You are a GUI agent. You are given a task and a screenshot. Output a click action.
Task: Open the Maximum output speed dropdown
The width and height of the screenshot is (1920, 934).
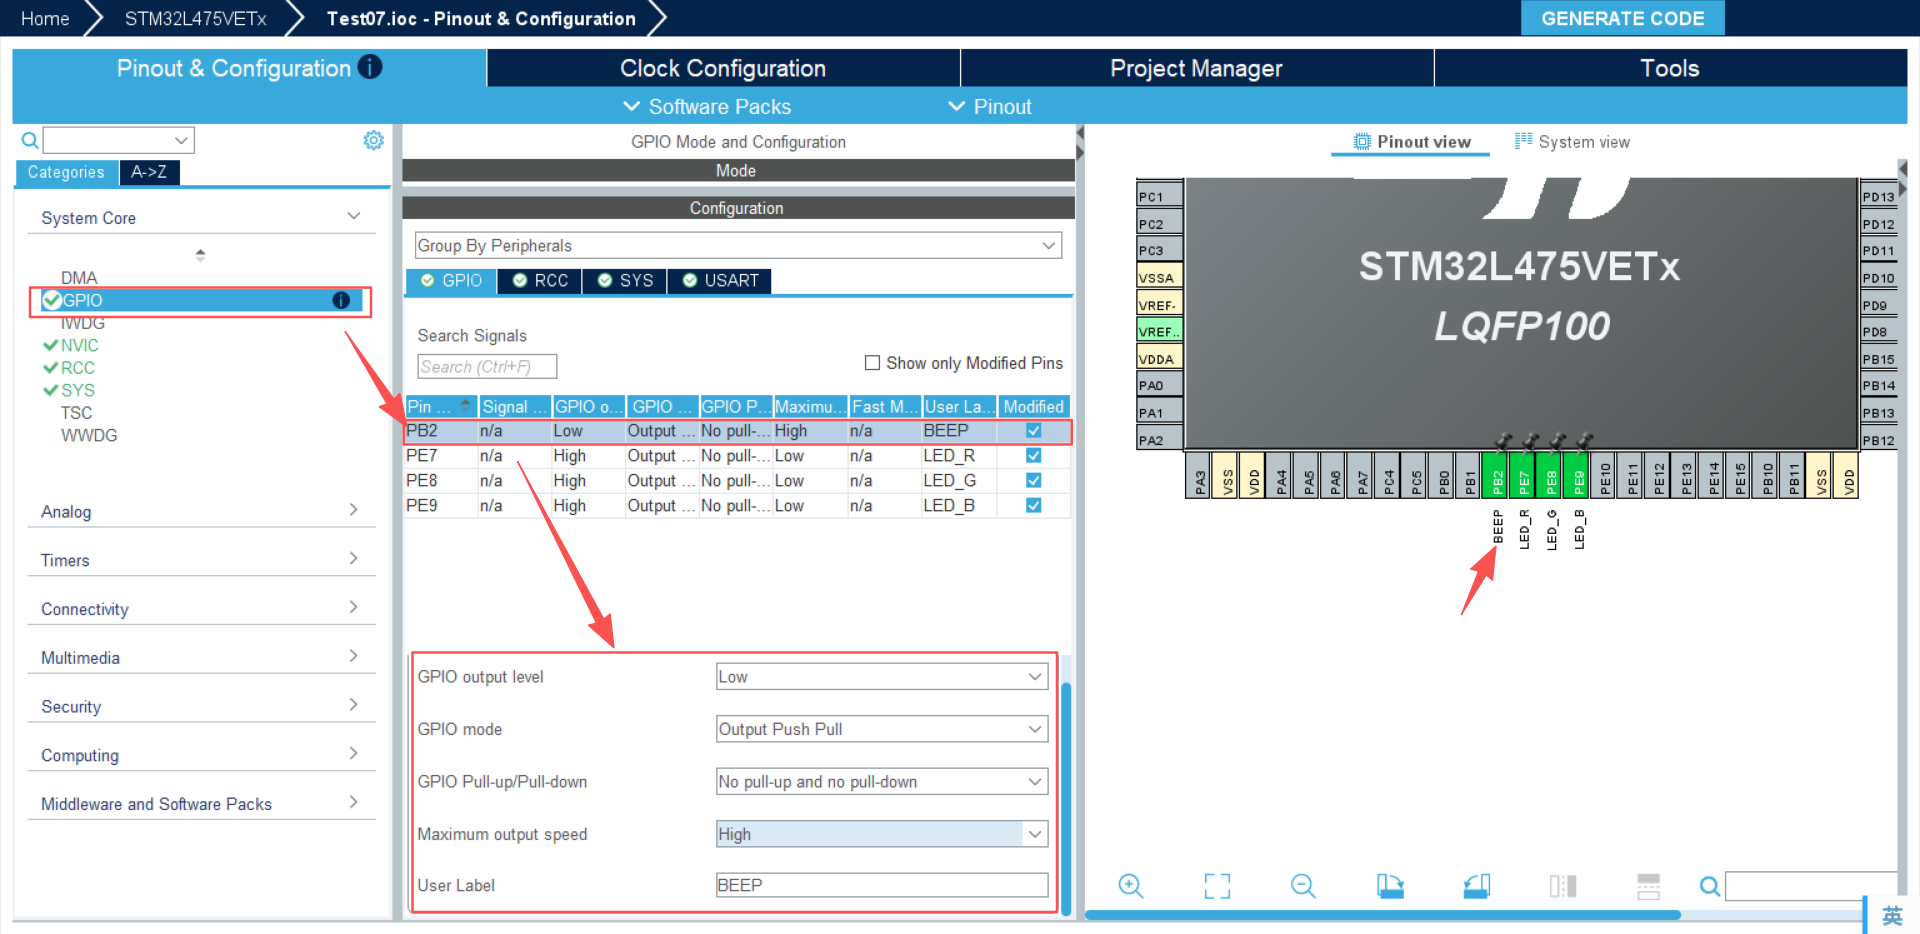point(881,834)
